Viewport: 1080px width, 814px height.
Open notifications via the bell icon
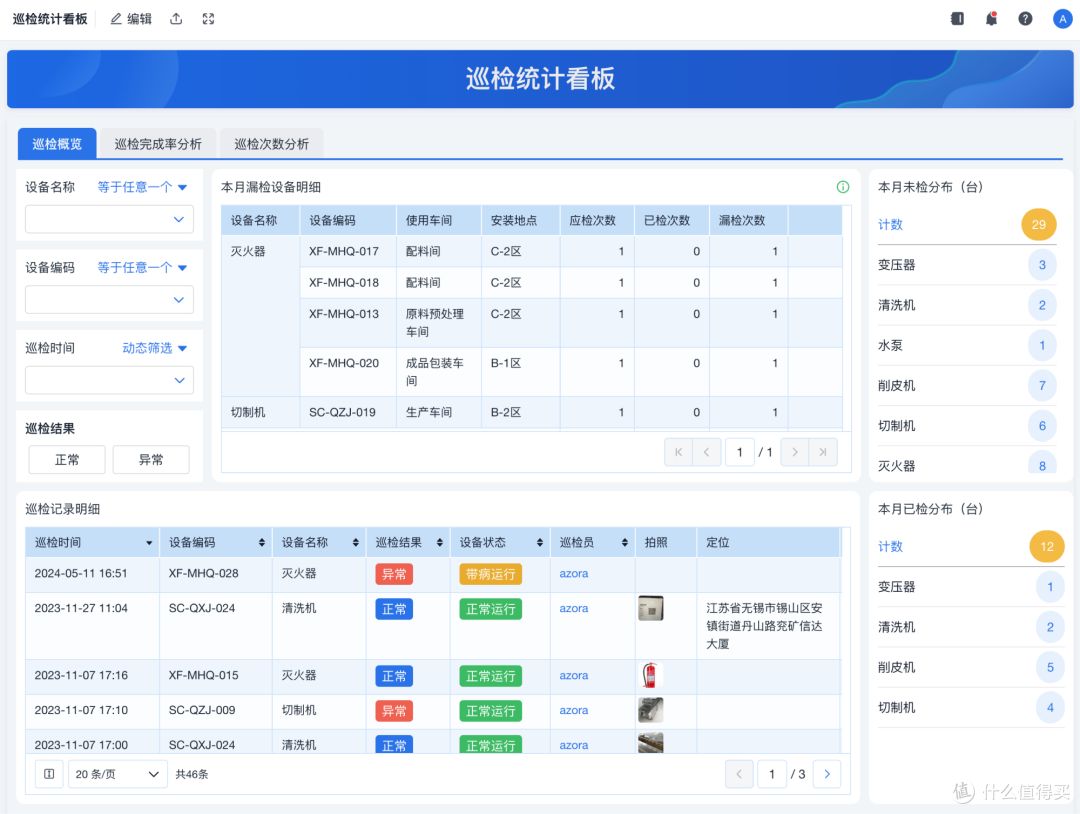coord(991,18)
